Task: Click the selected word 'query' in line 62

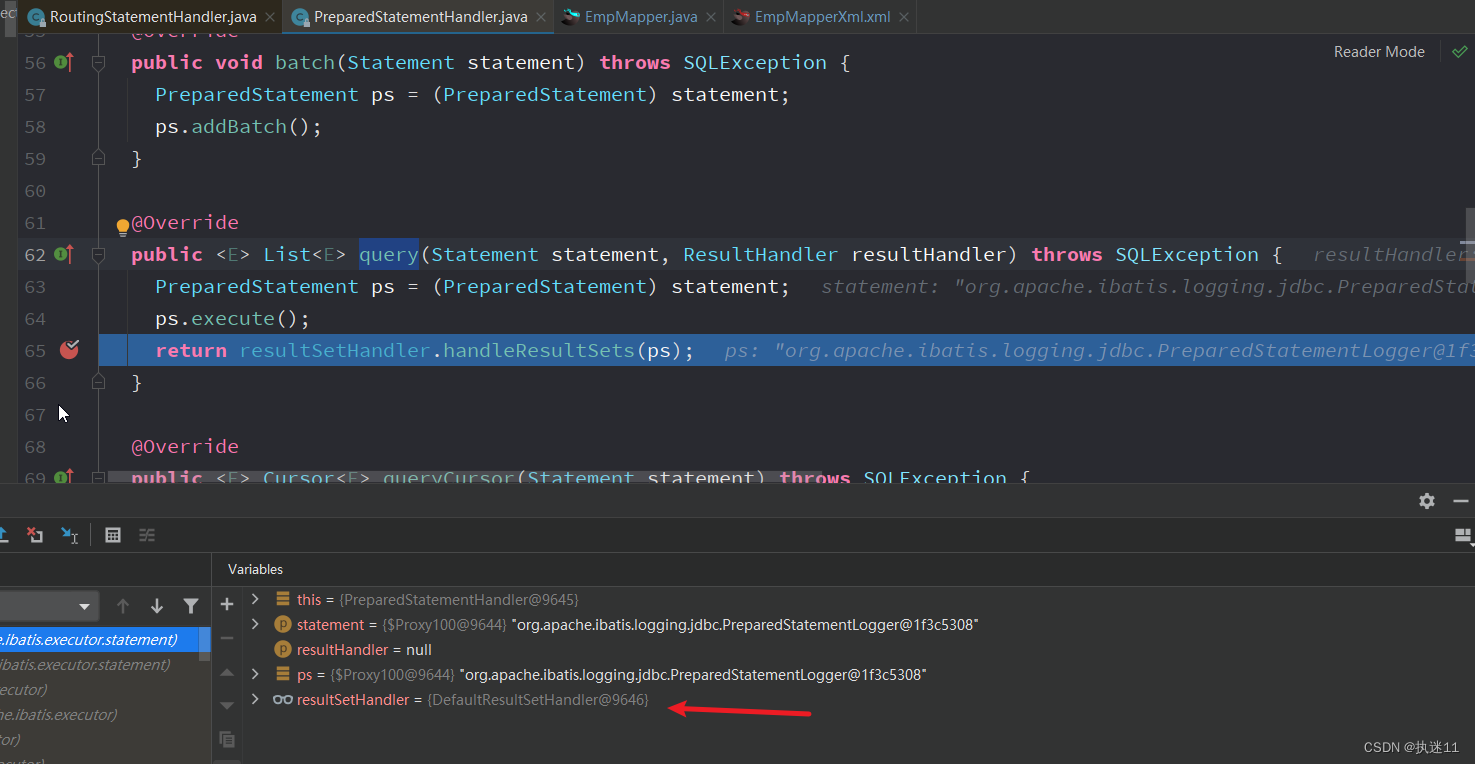Action: 389,254
